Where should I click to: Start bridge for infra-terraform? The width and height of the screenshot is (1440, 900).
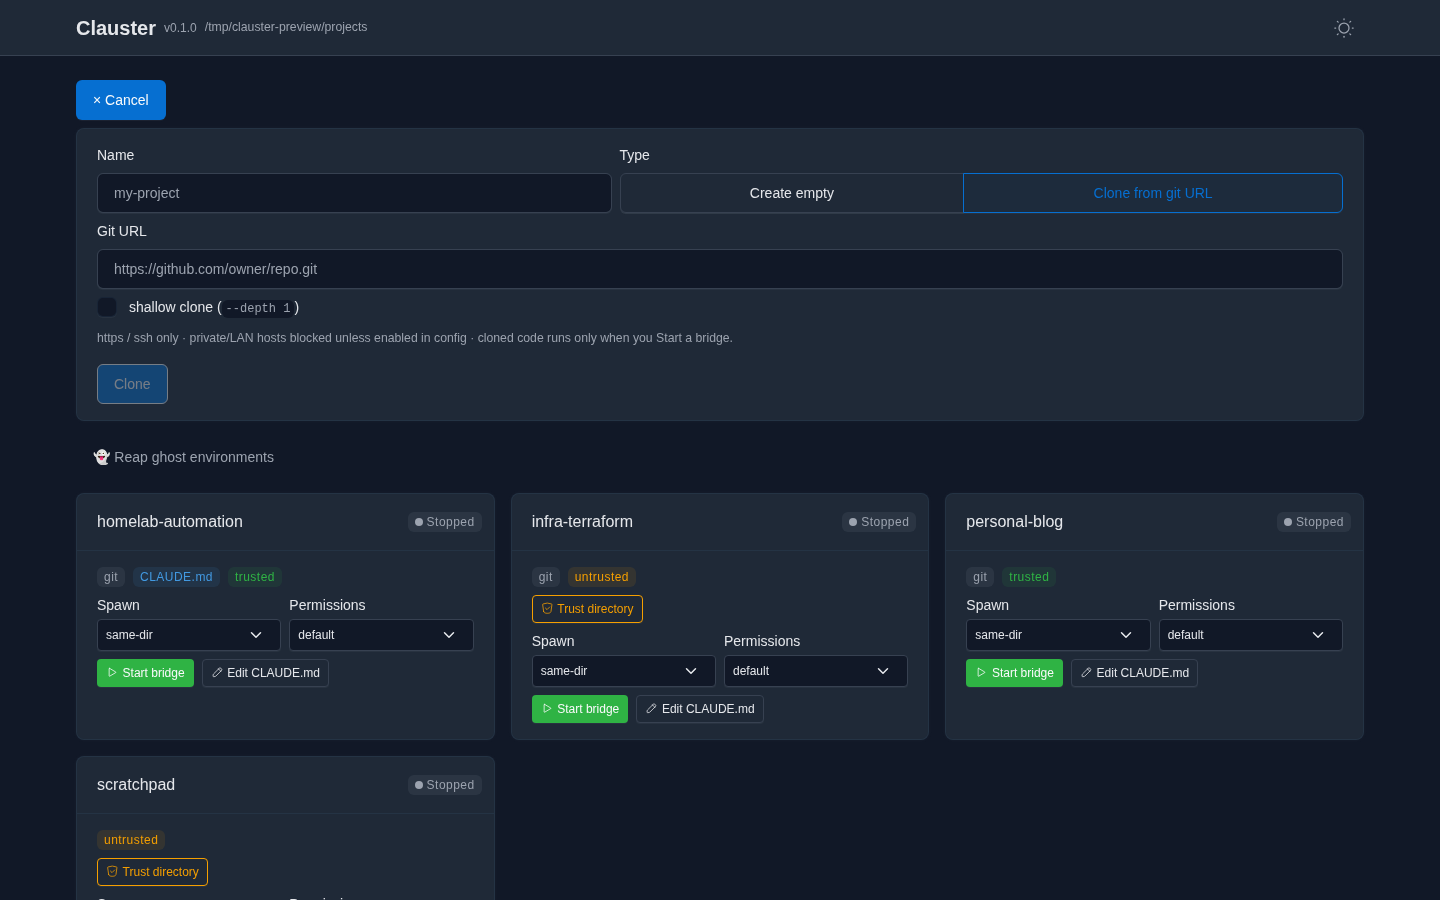580,709
